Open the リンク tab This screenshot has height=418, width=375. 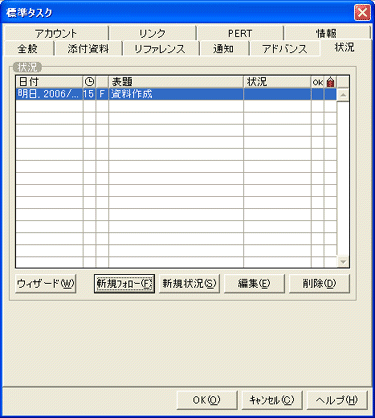pyautogui.click(x=152, y=33)
